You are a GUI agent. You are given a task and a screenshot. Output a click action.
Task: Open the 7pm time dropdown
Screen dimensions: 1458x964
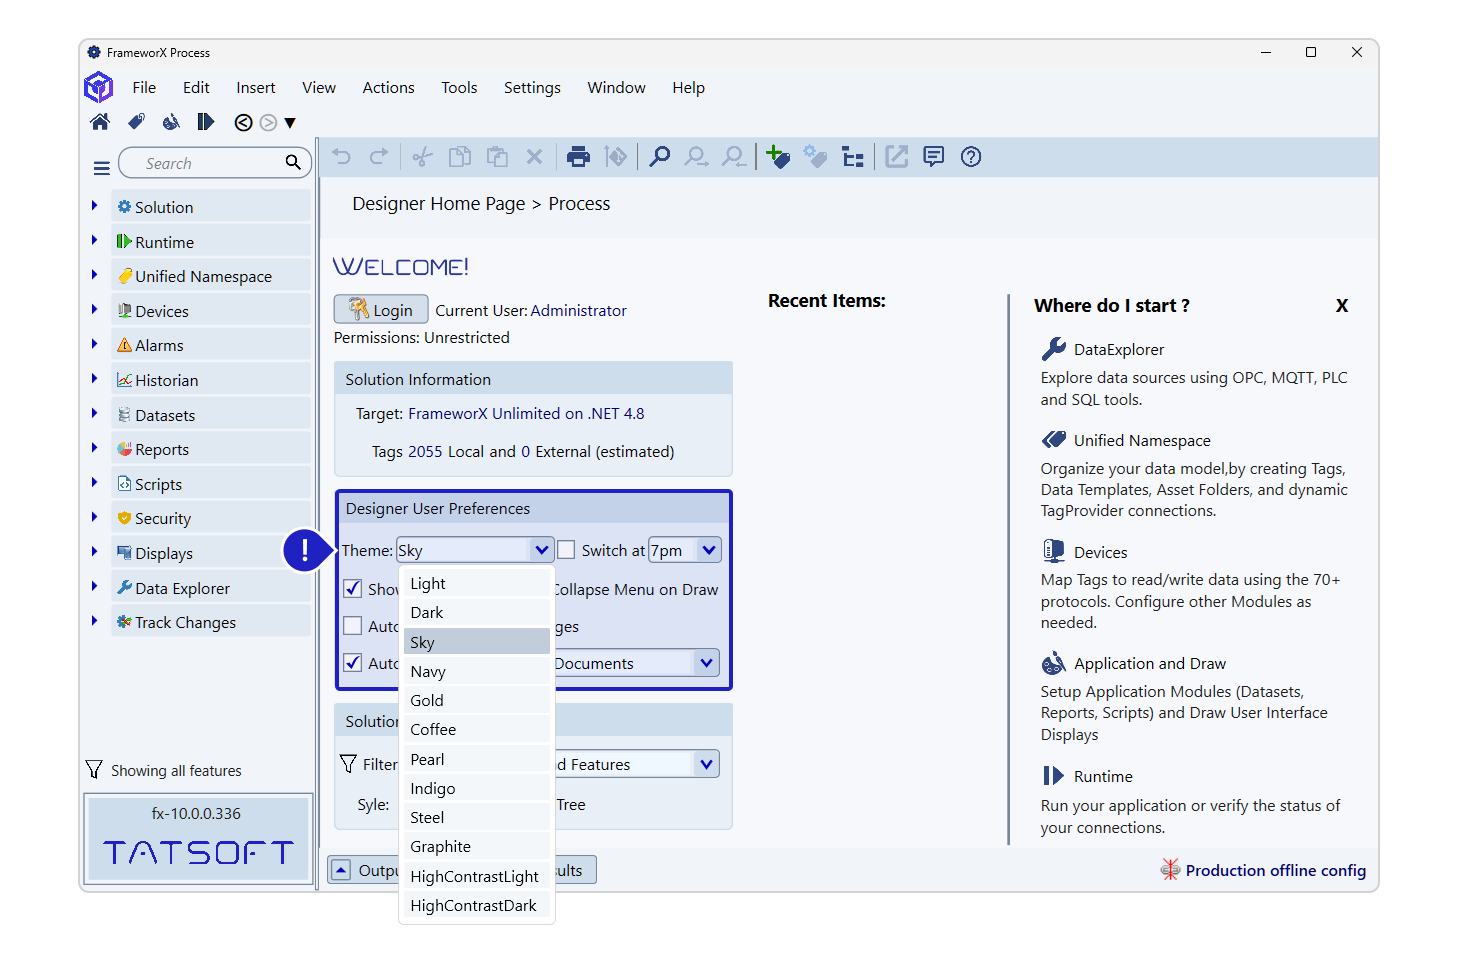pyautogui.click(x=709, y=550)
